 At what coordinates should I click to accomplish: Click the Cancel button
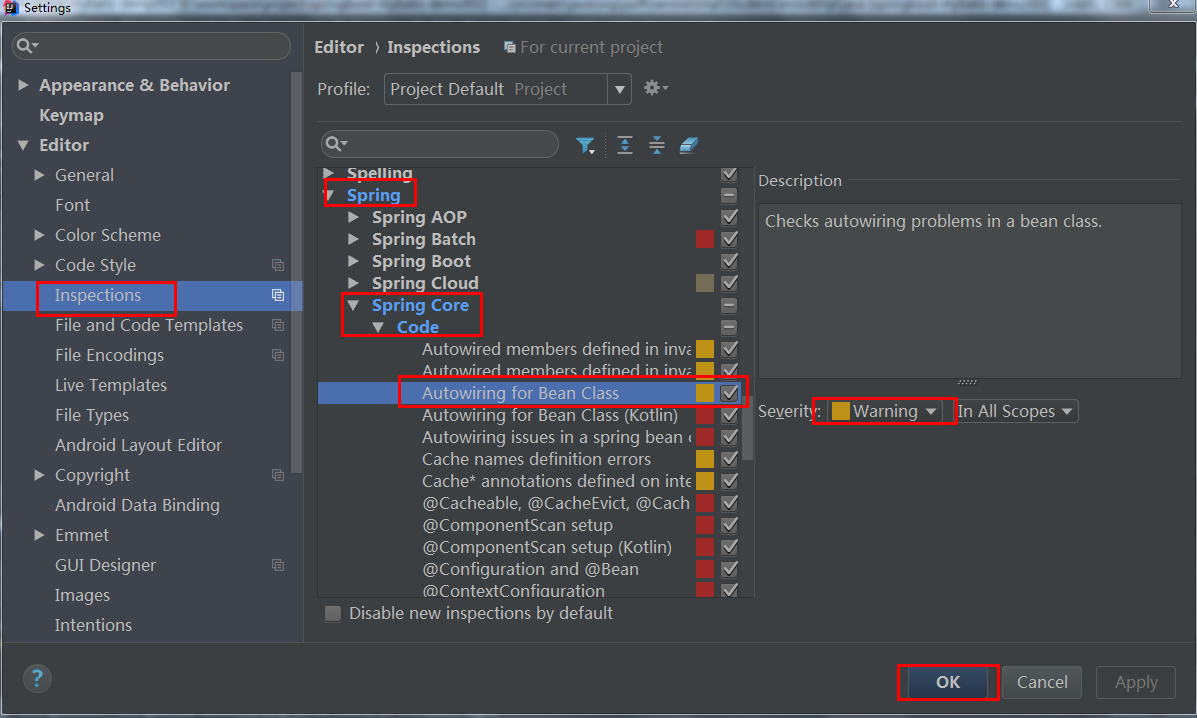coord(1041,682)
